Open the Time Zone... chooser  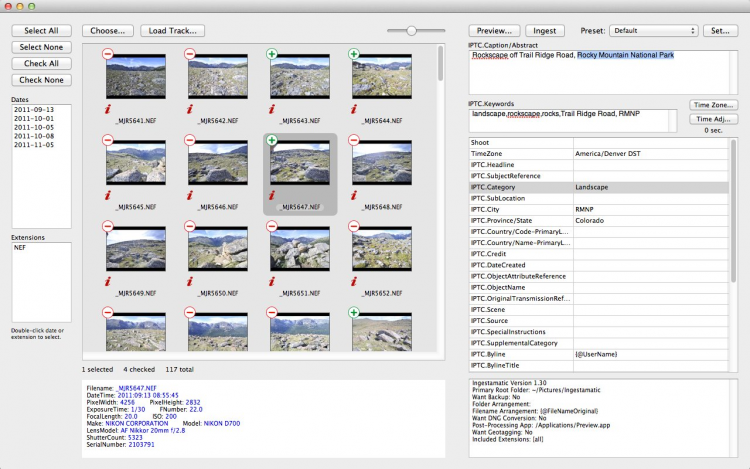(713, 105)
